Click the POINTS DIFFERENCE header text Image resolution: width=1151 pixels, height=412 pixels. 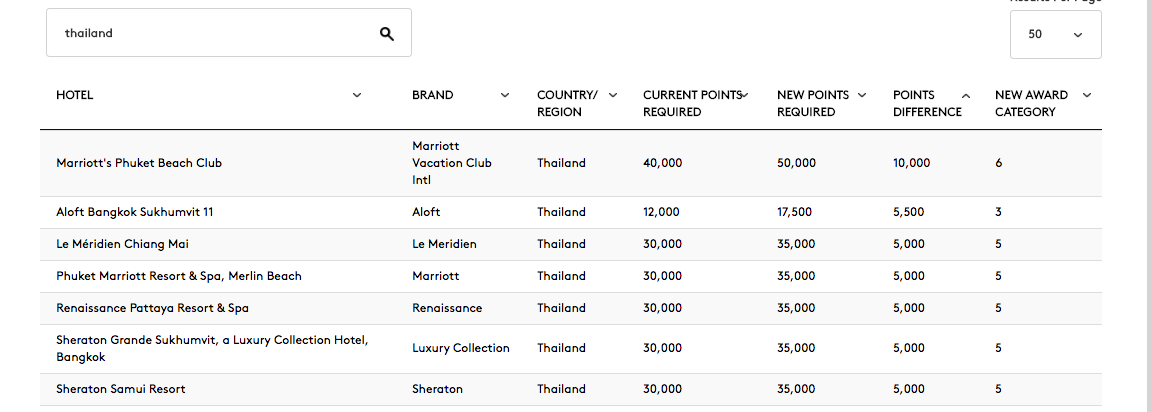[x=927, y=104]
